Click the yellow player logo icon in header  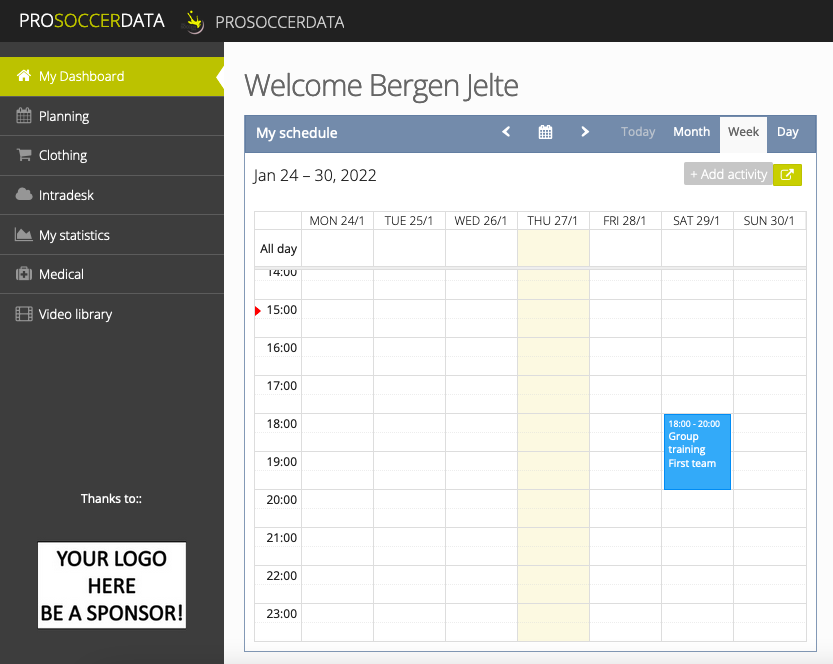[x=193, y=22]
